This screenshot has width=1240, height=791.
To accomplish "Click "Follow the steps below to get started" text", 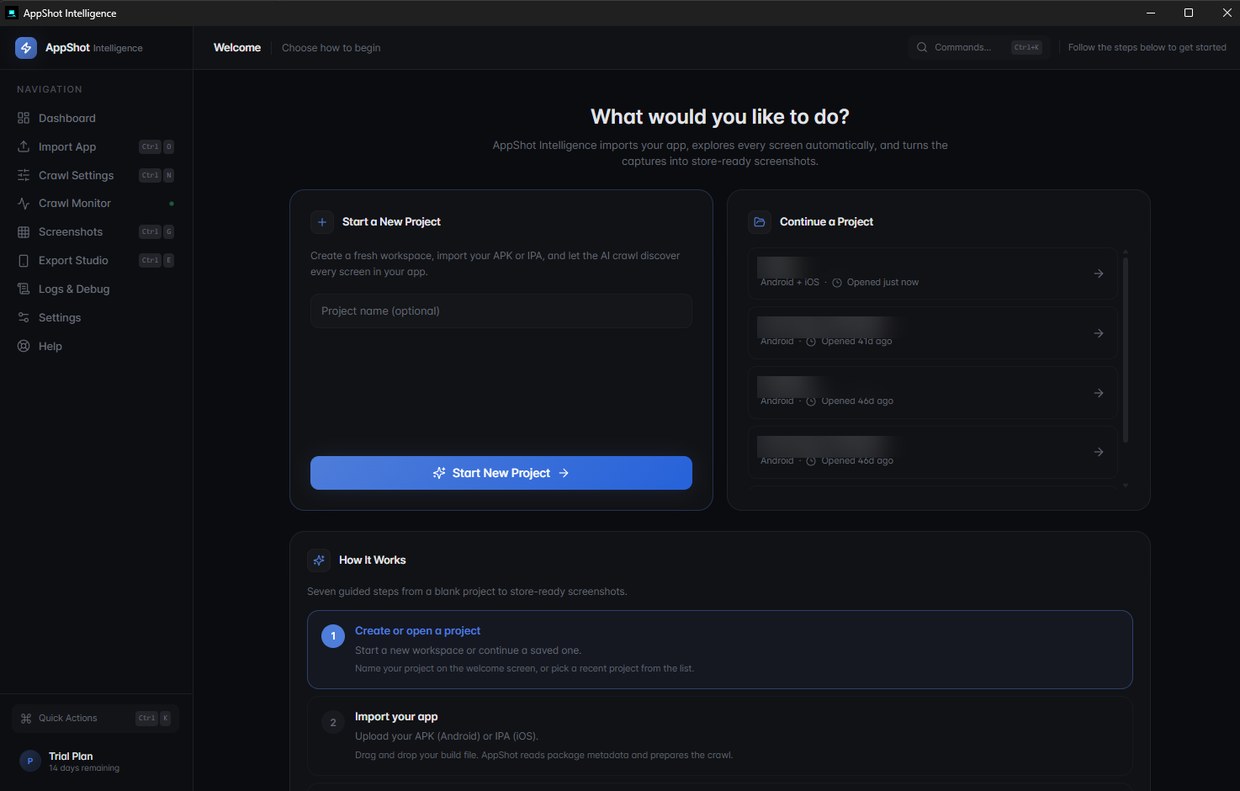I will pyautogui.click(x=1147, y=47).
